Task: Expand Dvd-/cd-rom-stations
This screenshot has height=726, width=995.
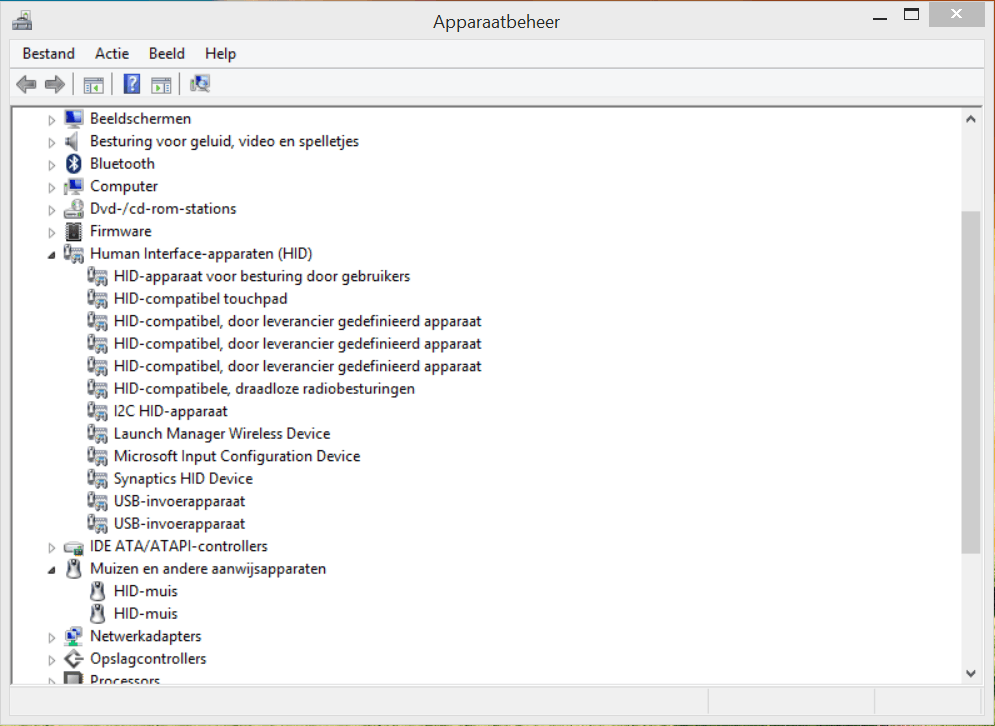Action: pyautogui.click(x=52, y=209)
